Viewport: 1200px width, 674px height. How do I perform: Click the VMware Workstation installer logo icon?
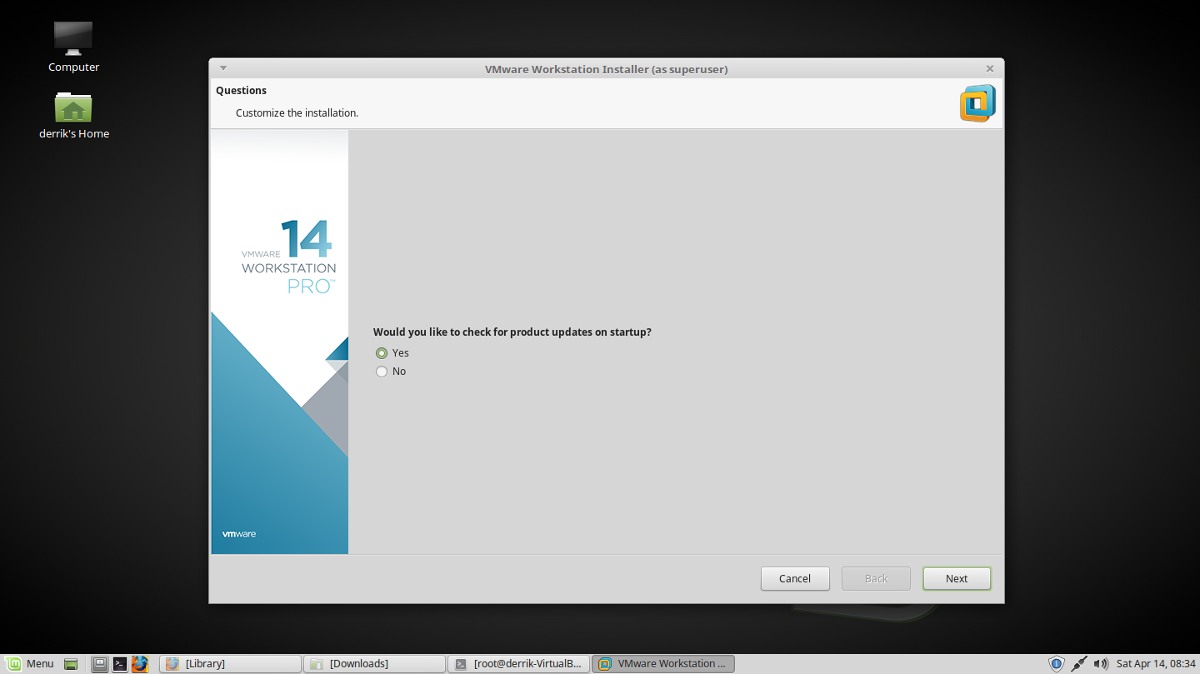977,102
